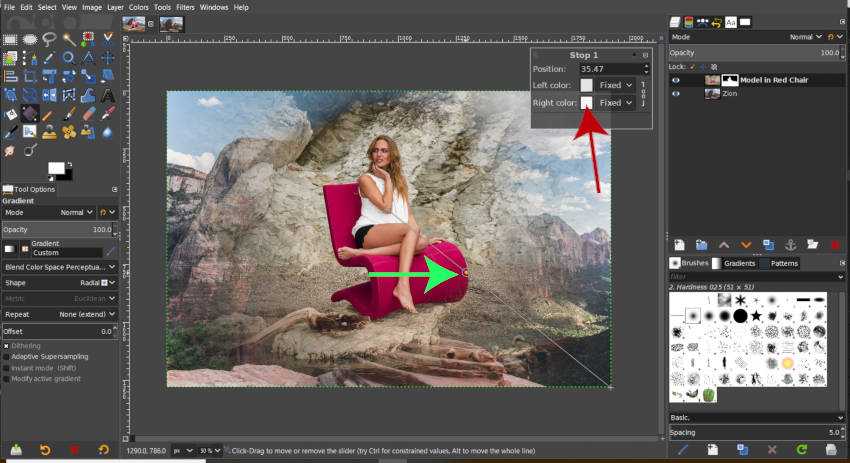This screenshot has height=463, width=850.
Task: Switch to the Patterns tab
Action: [783, 263]
